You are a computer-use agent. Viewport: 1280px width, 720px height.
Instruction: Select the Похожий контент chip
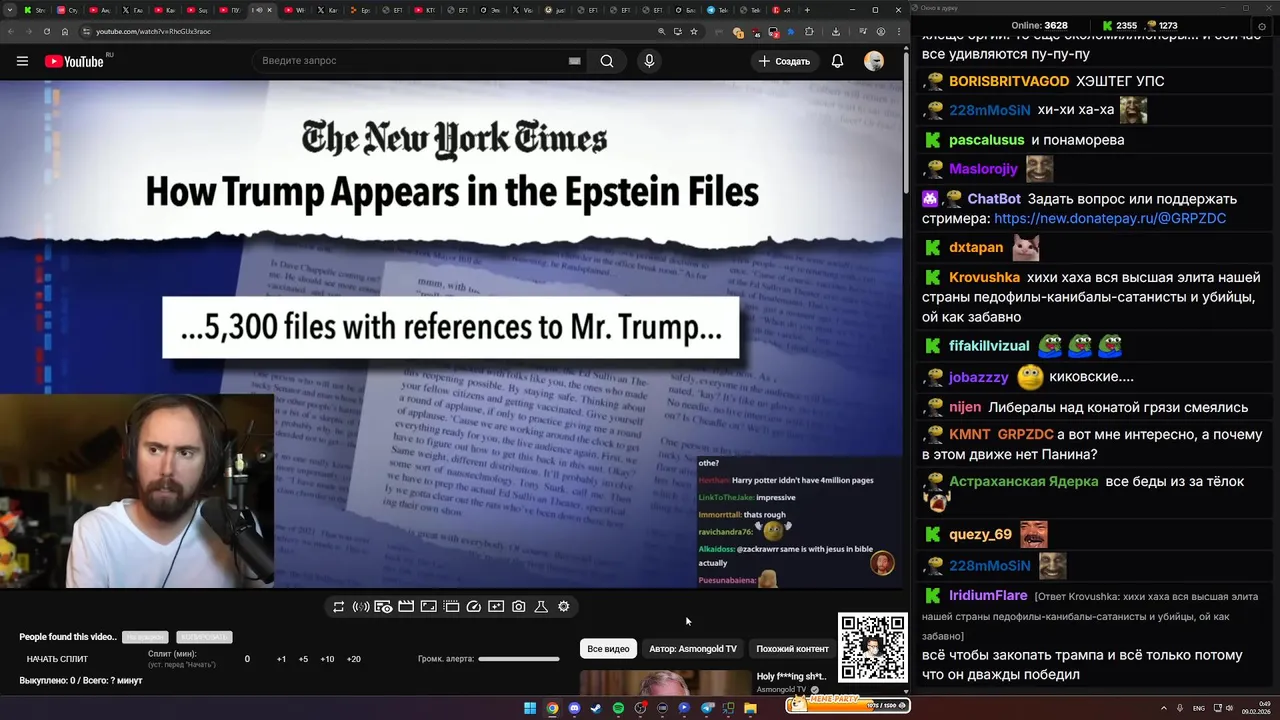(792, 649)
